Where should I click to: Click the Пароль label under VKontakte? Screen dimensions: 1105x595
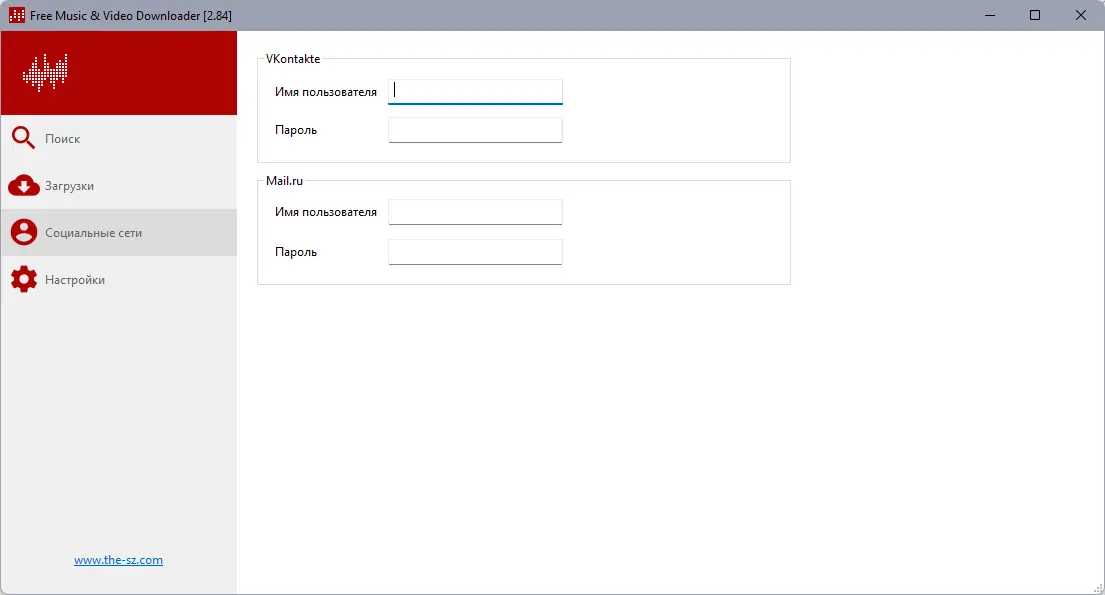296,130
